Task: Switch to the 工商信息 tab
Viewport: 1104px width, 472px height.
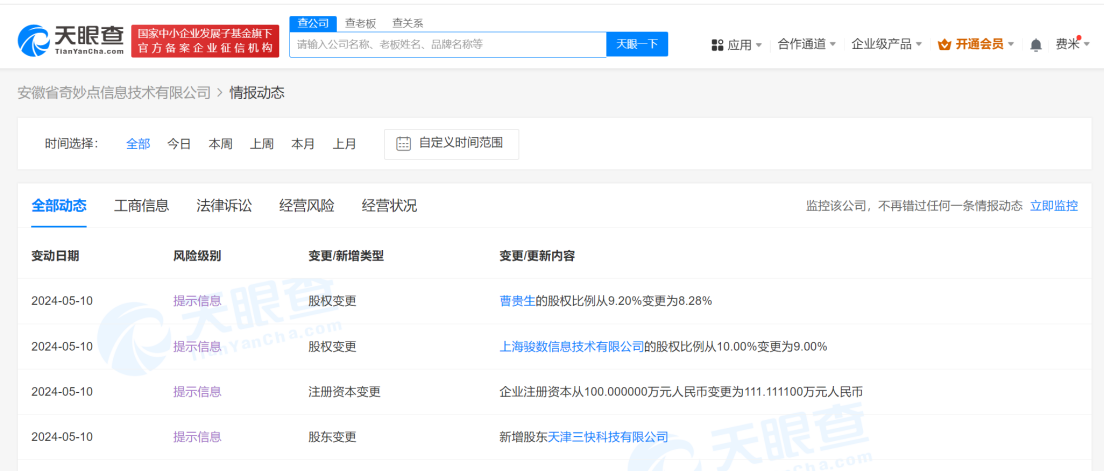Action: [142, 206]
